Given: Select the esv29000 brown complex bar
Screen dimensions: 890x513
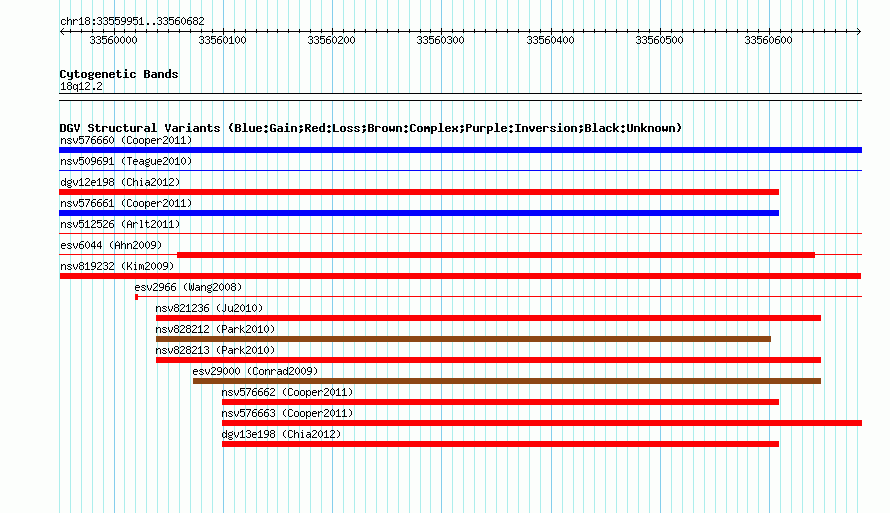Looking at the screenshot, I should pyautogui.click(x=507, y=381).
